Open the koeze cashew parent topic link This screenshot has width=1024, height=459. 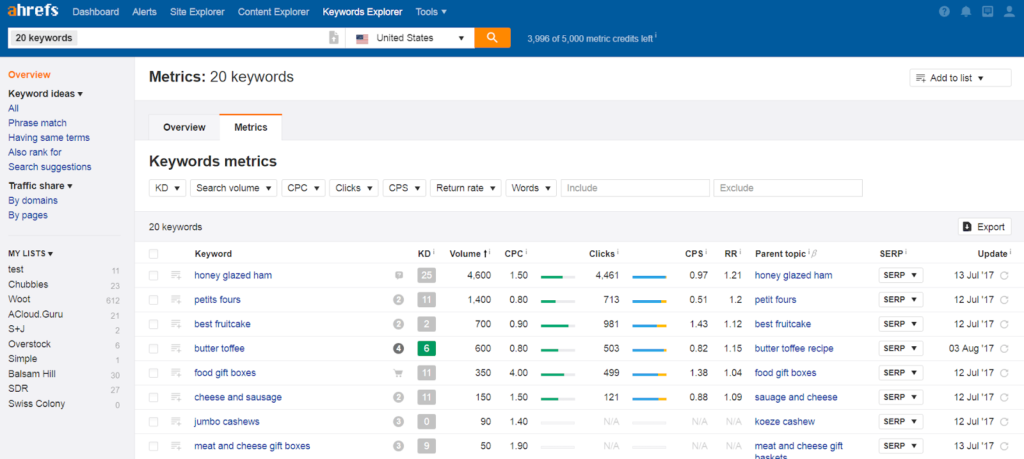pyautogui.click(x=785, y=422)
